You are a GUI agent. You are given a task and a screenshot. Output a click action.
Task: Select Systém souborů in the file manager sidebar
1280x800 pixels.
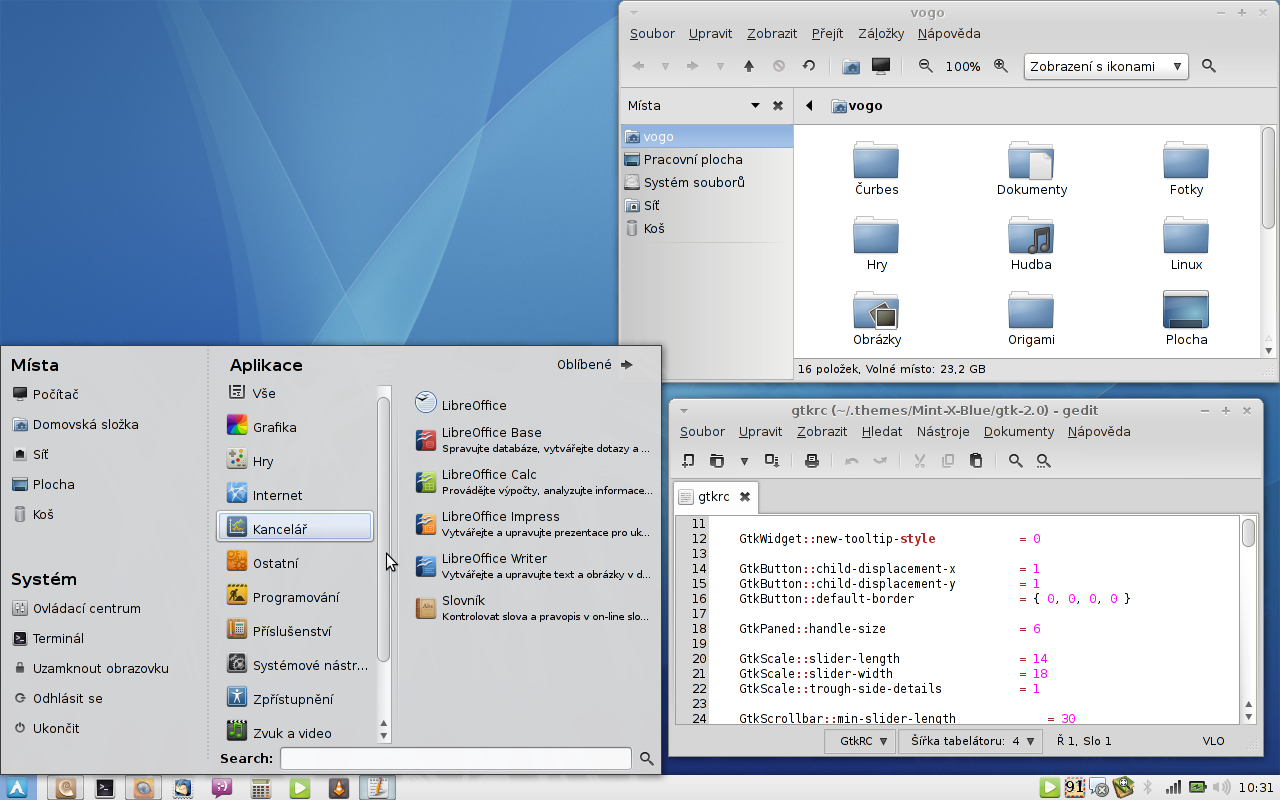point(706,182)
